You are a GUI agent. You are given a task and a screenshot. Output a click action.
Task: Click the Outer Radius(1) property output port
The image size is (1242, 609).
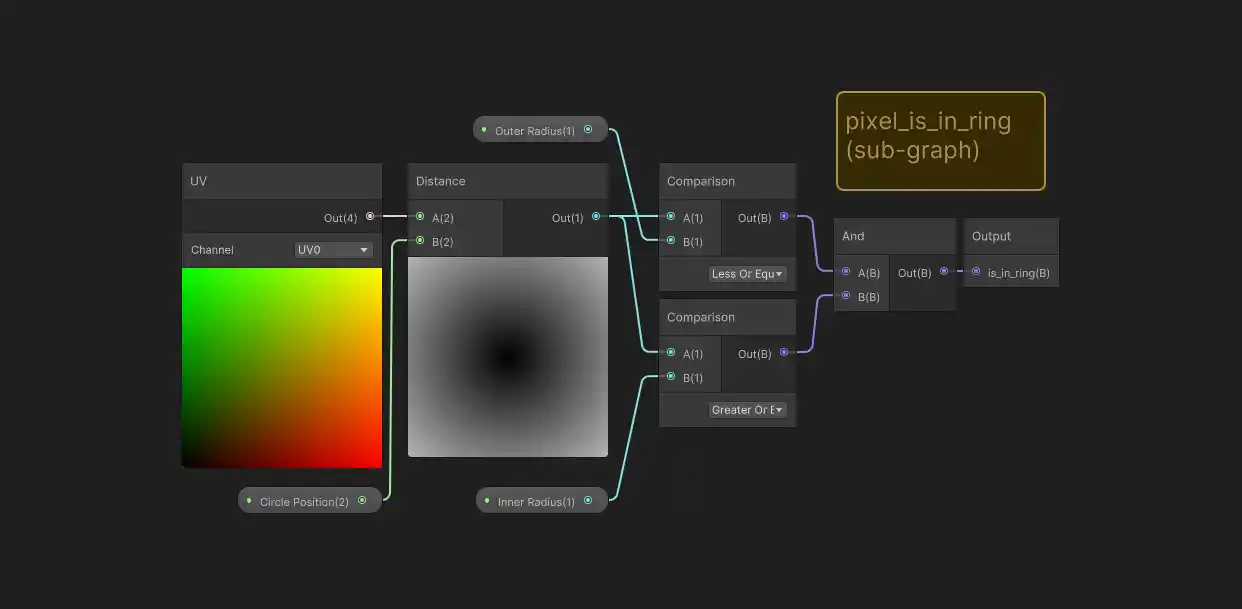[588, 130]
